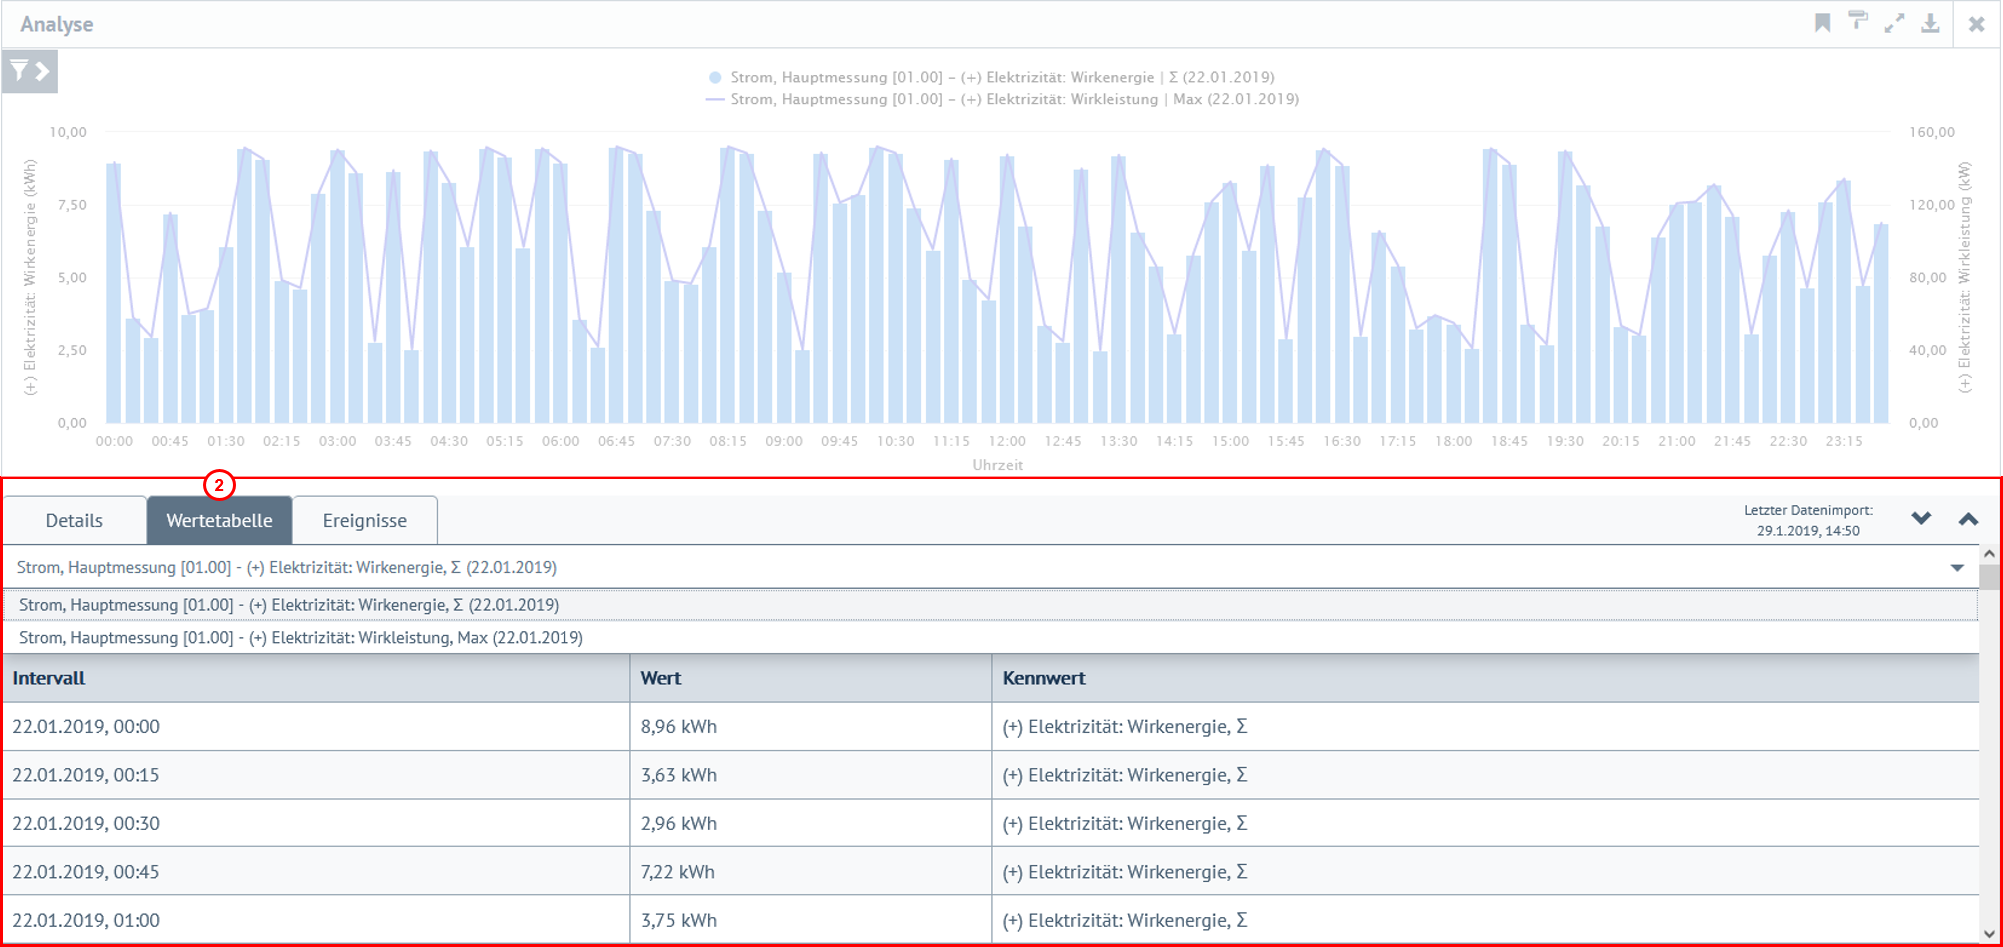Toggle the Wirkenergie Σ legend series
The width and height of the screenshot is (2003, 947).
[x=990, y=77]
